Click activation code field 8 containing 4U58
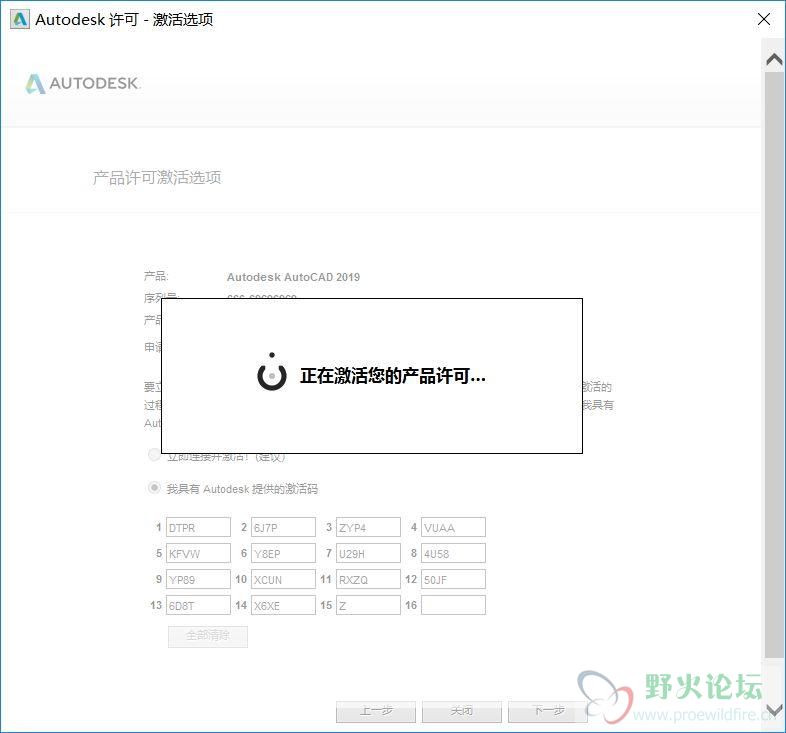Image resolution: width=786 pixels, height=733 pixels. [x=453, y=554]
